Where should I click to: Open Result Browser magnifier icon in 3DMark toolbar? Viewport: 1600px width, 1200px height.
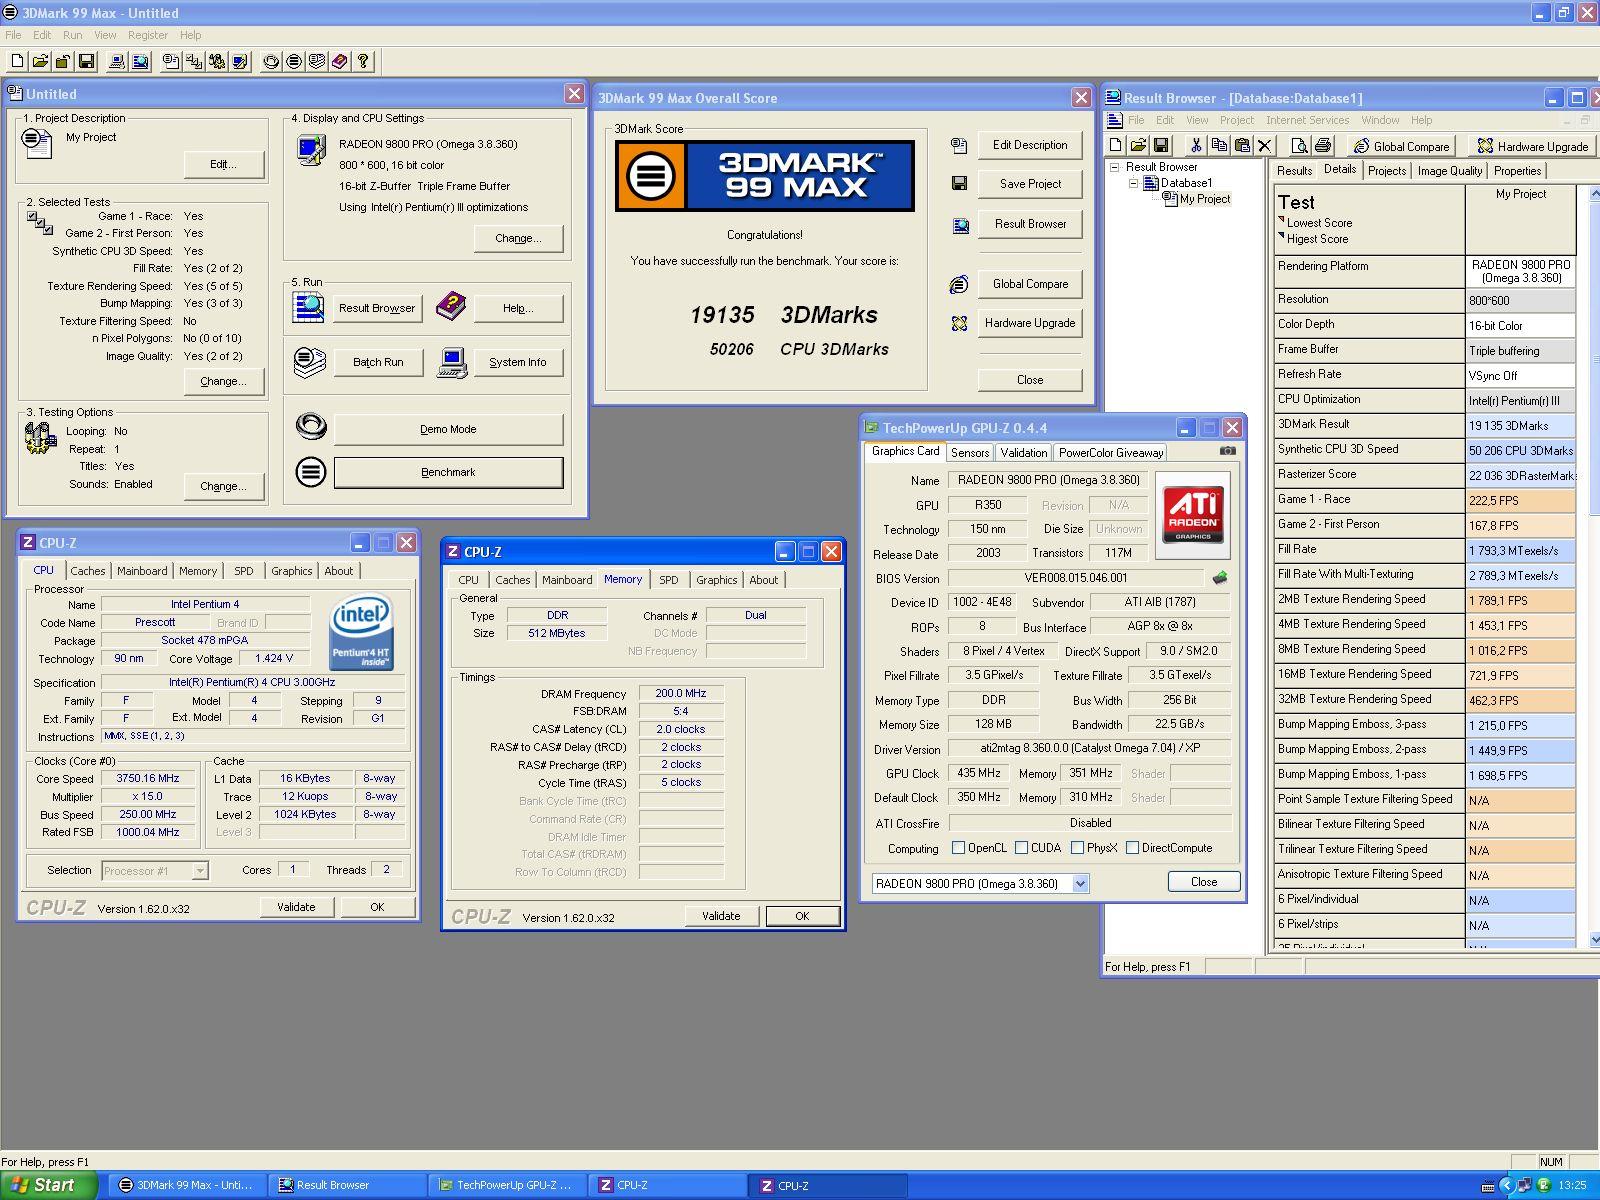click(x=141, y=61)
